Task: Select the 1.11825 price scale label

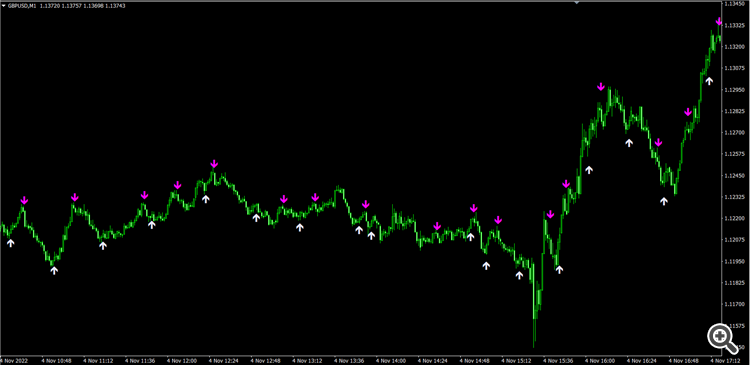Action: pyautogui.click(x=735, y=283)
